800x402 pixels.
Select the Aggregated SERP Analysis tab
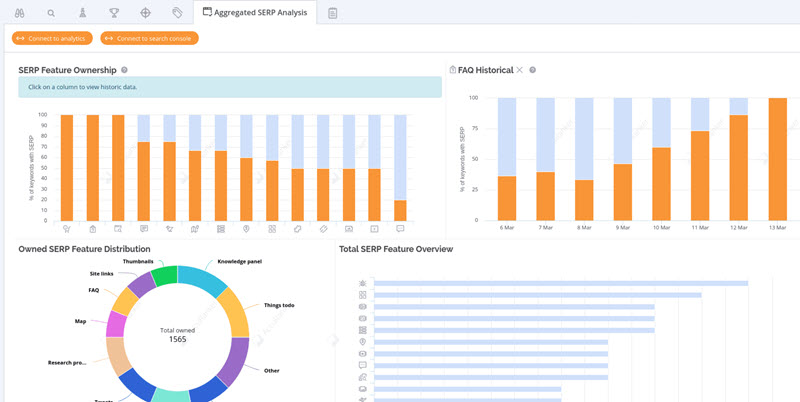click(255, 13)
